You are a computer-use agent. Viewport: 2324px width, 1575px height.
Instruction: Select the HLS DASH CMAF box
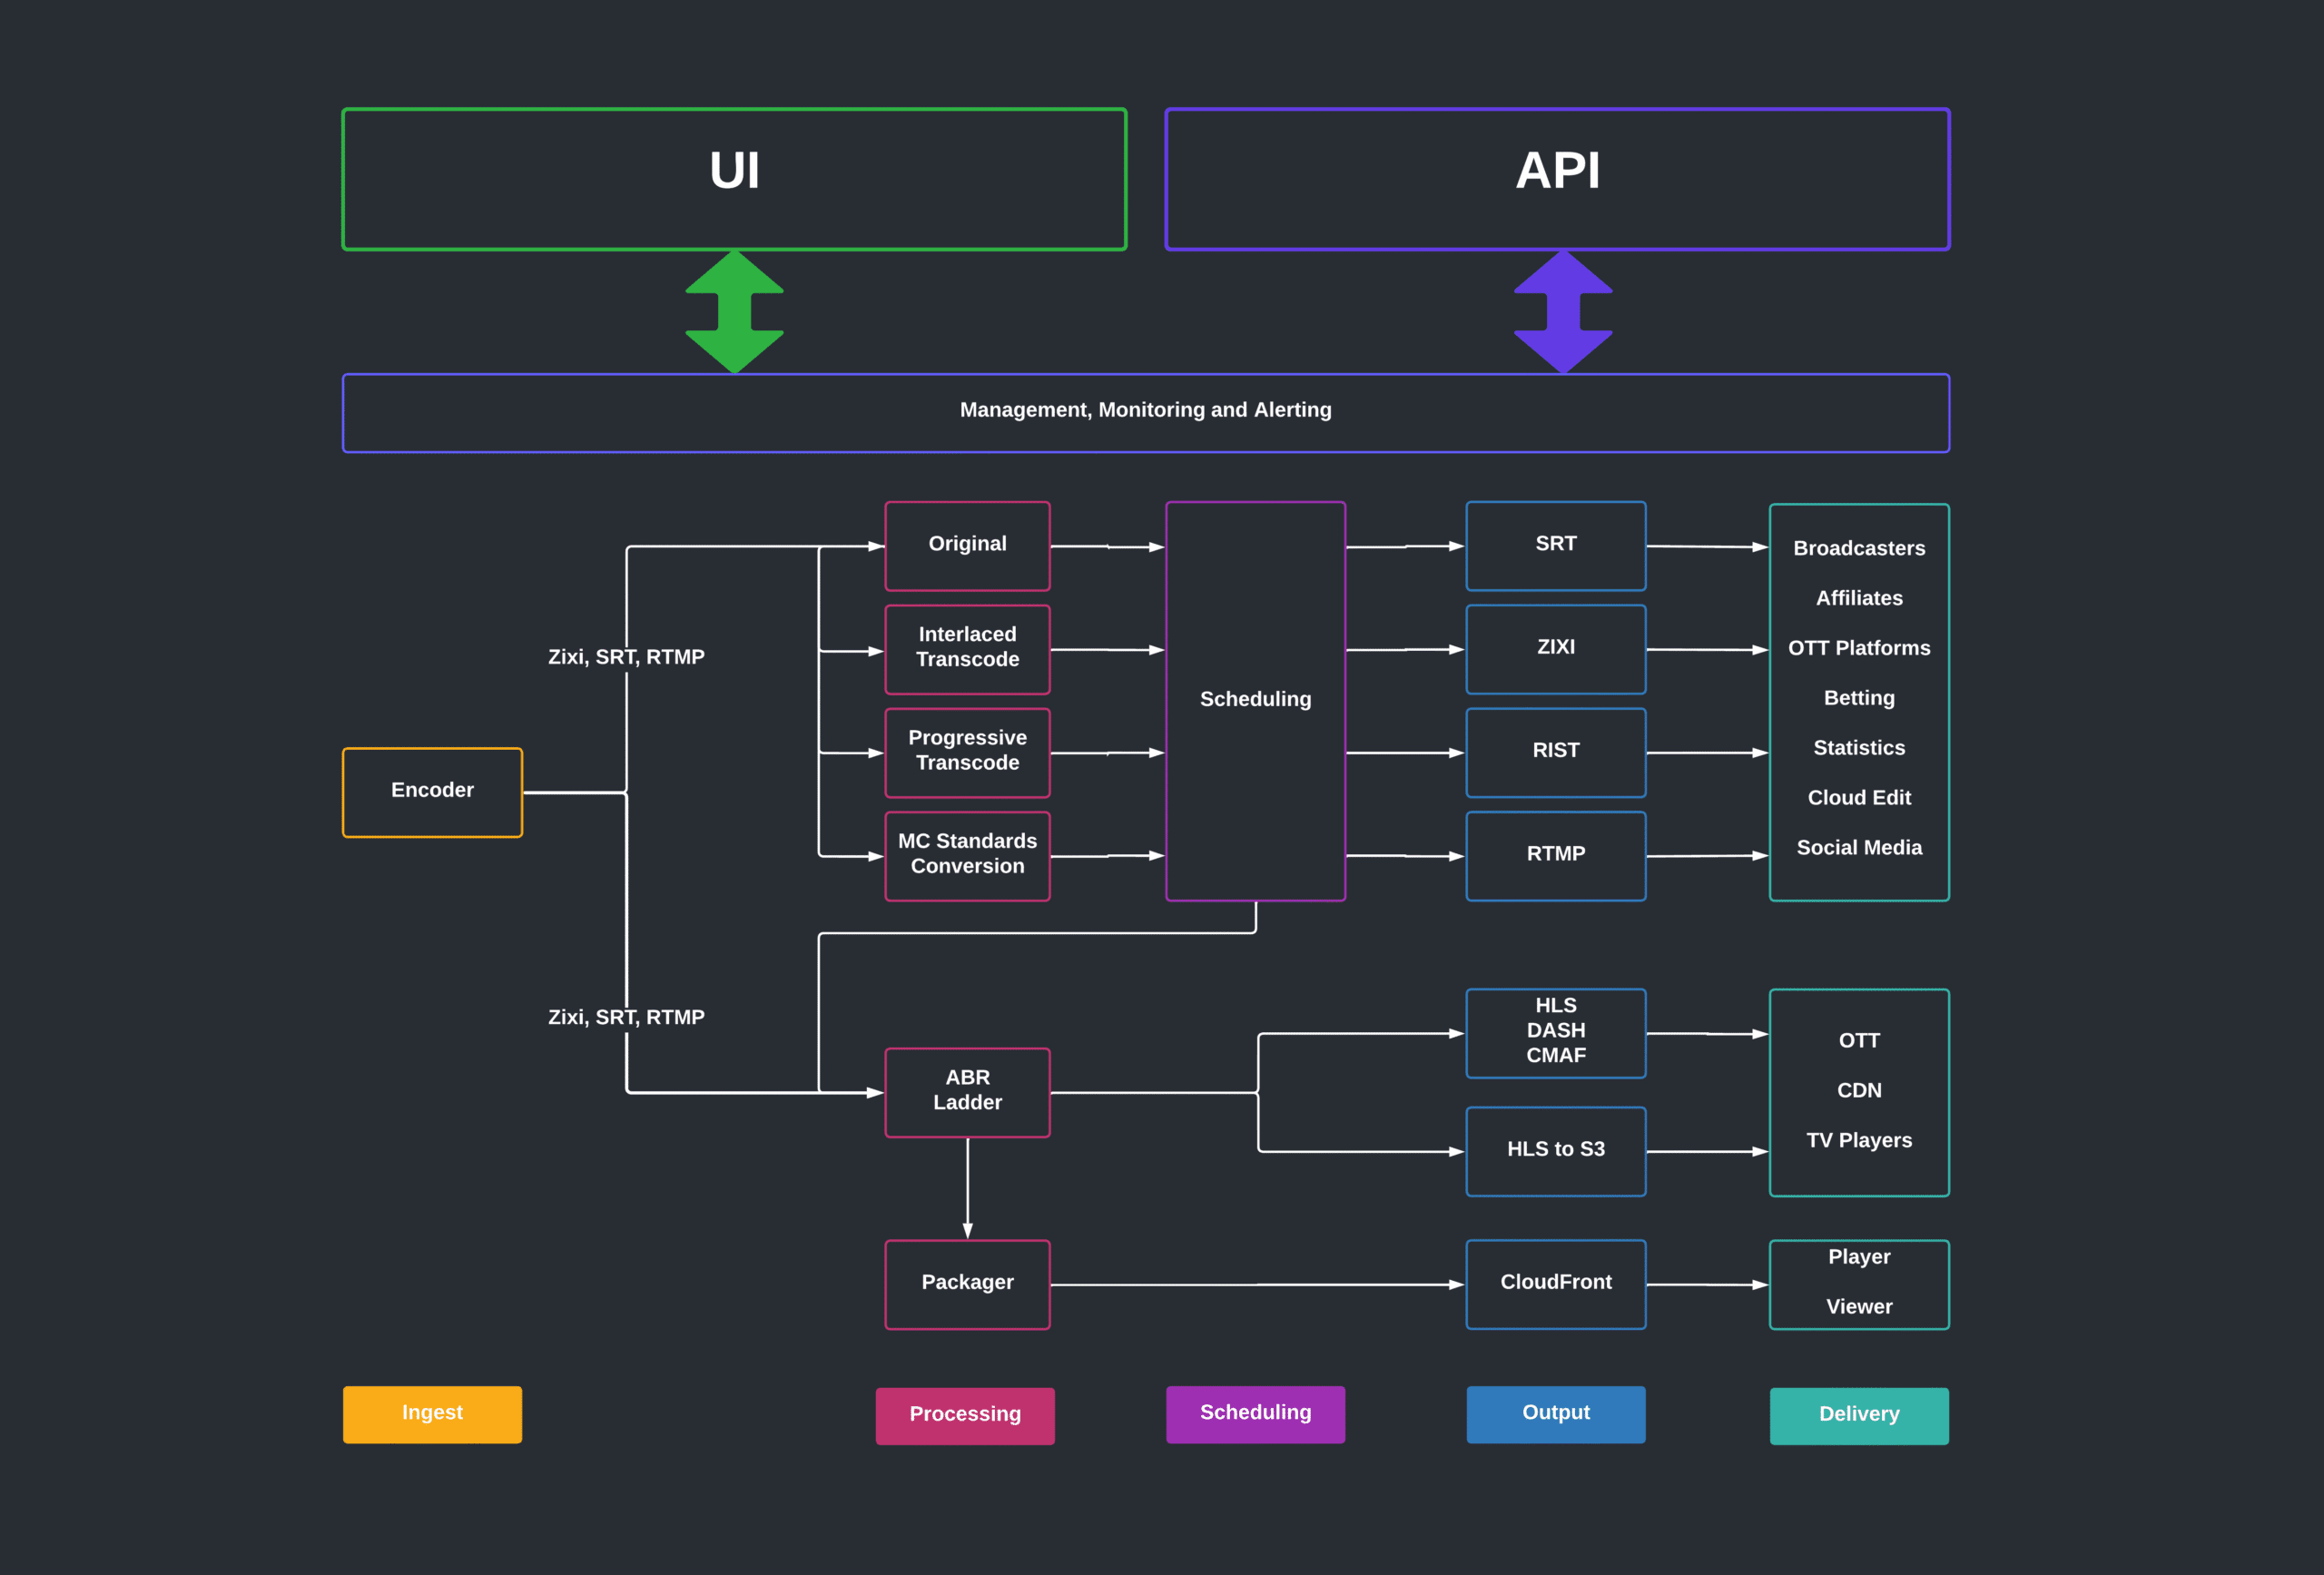coord(1556,1033)
